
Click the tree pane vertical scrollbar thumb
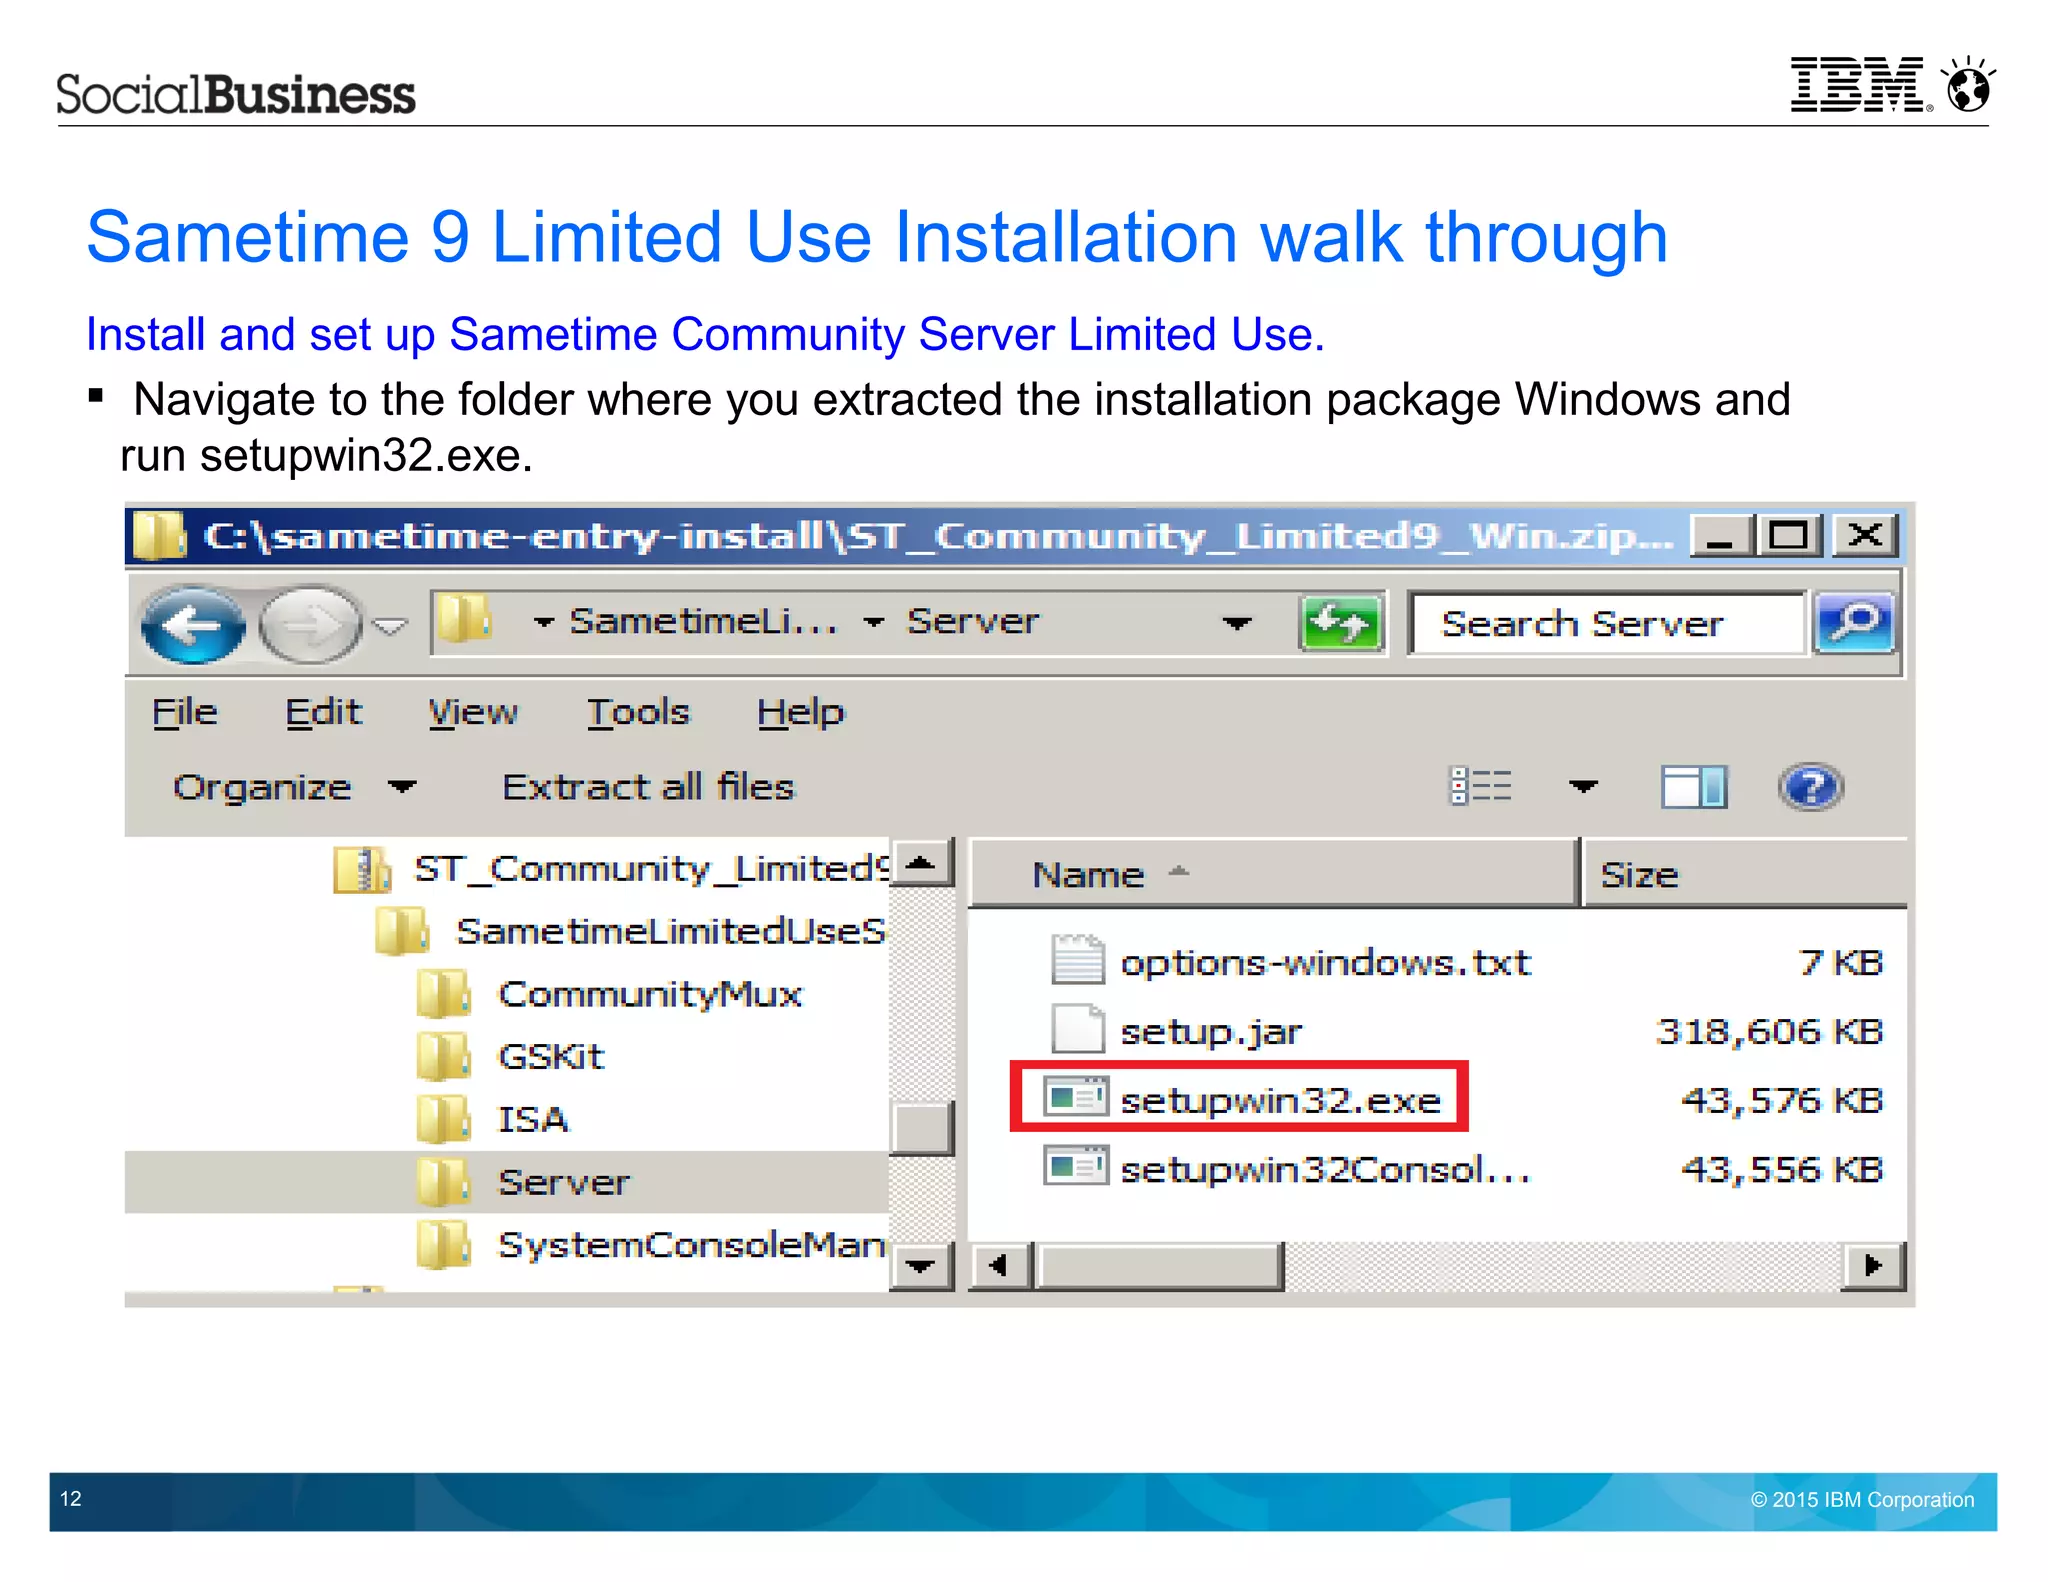pos(921,1128)
